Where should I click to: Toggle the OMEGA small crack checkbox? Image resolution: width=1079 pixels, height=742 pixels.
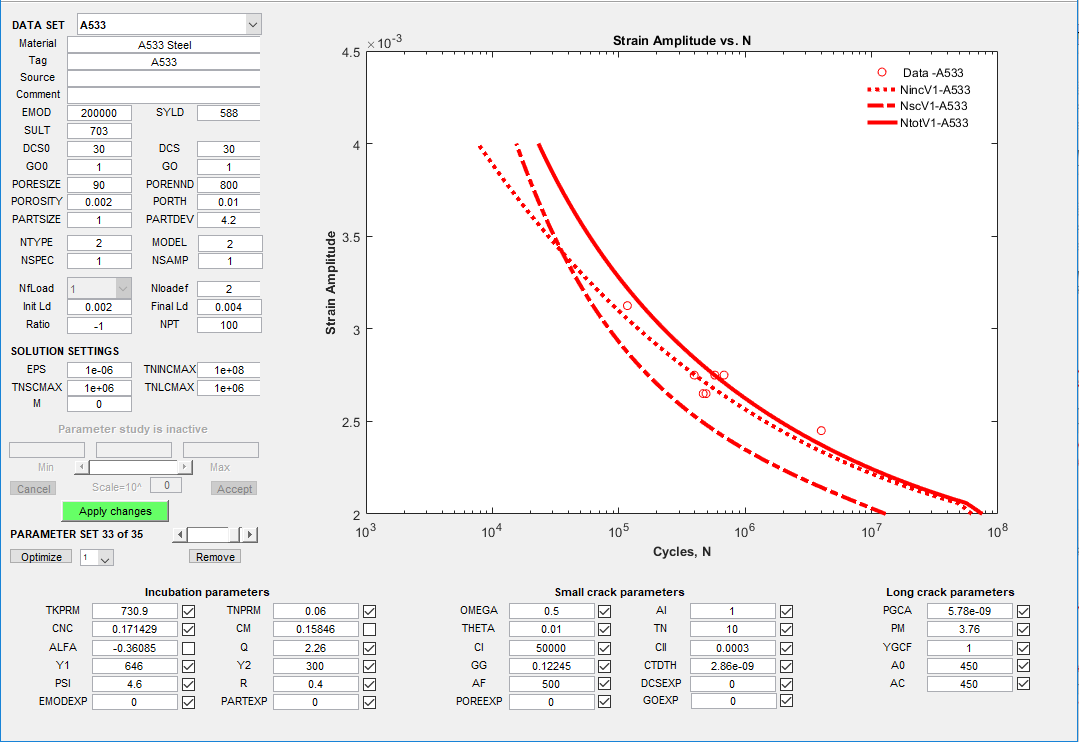[604, 612]
